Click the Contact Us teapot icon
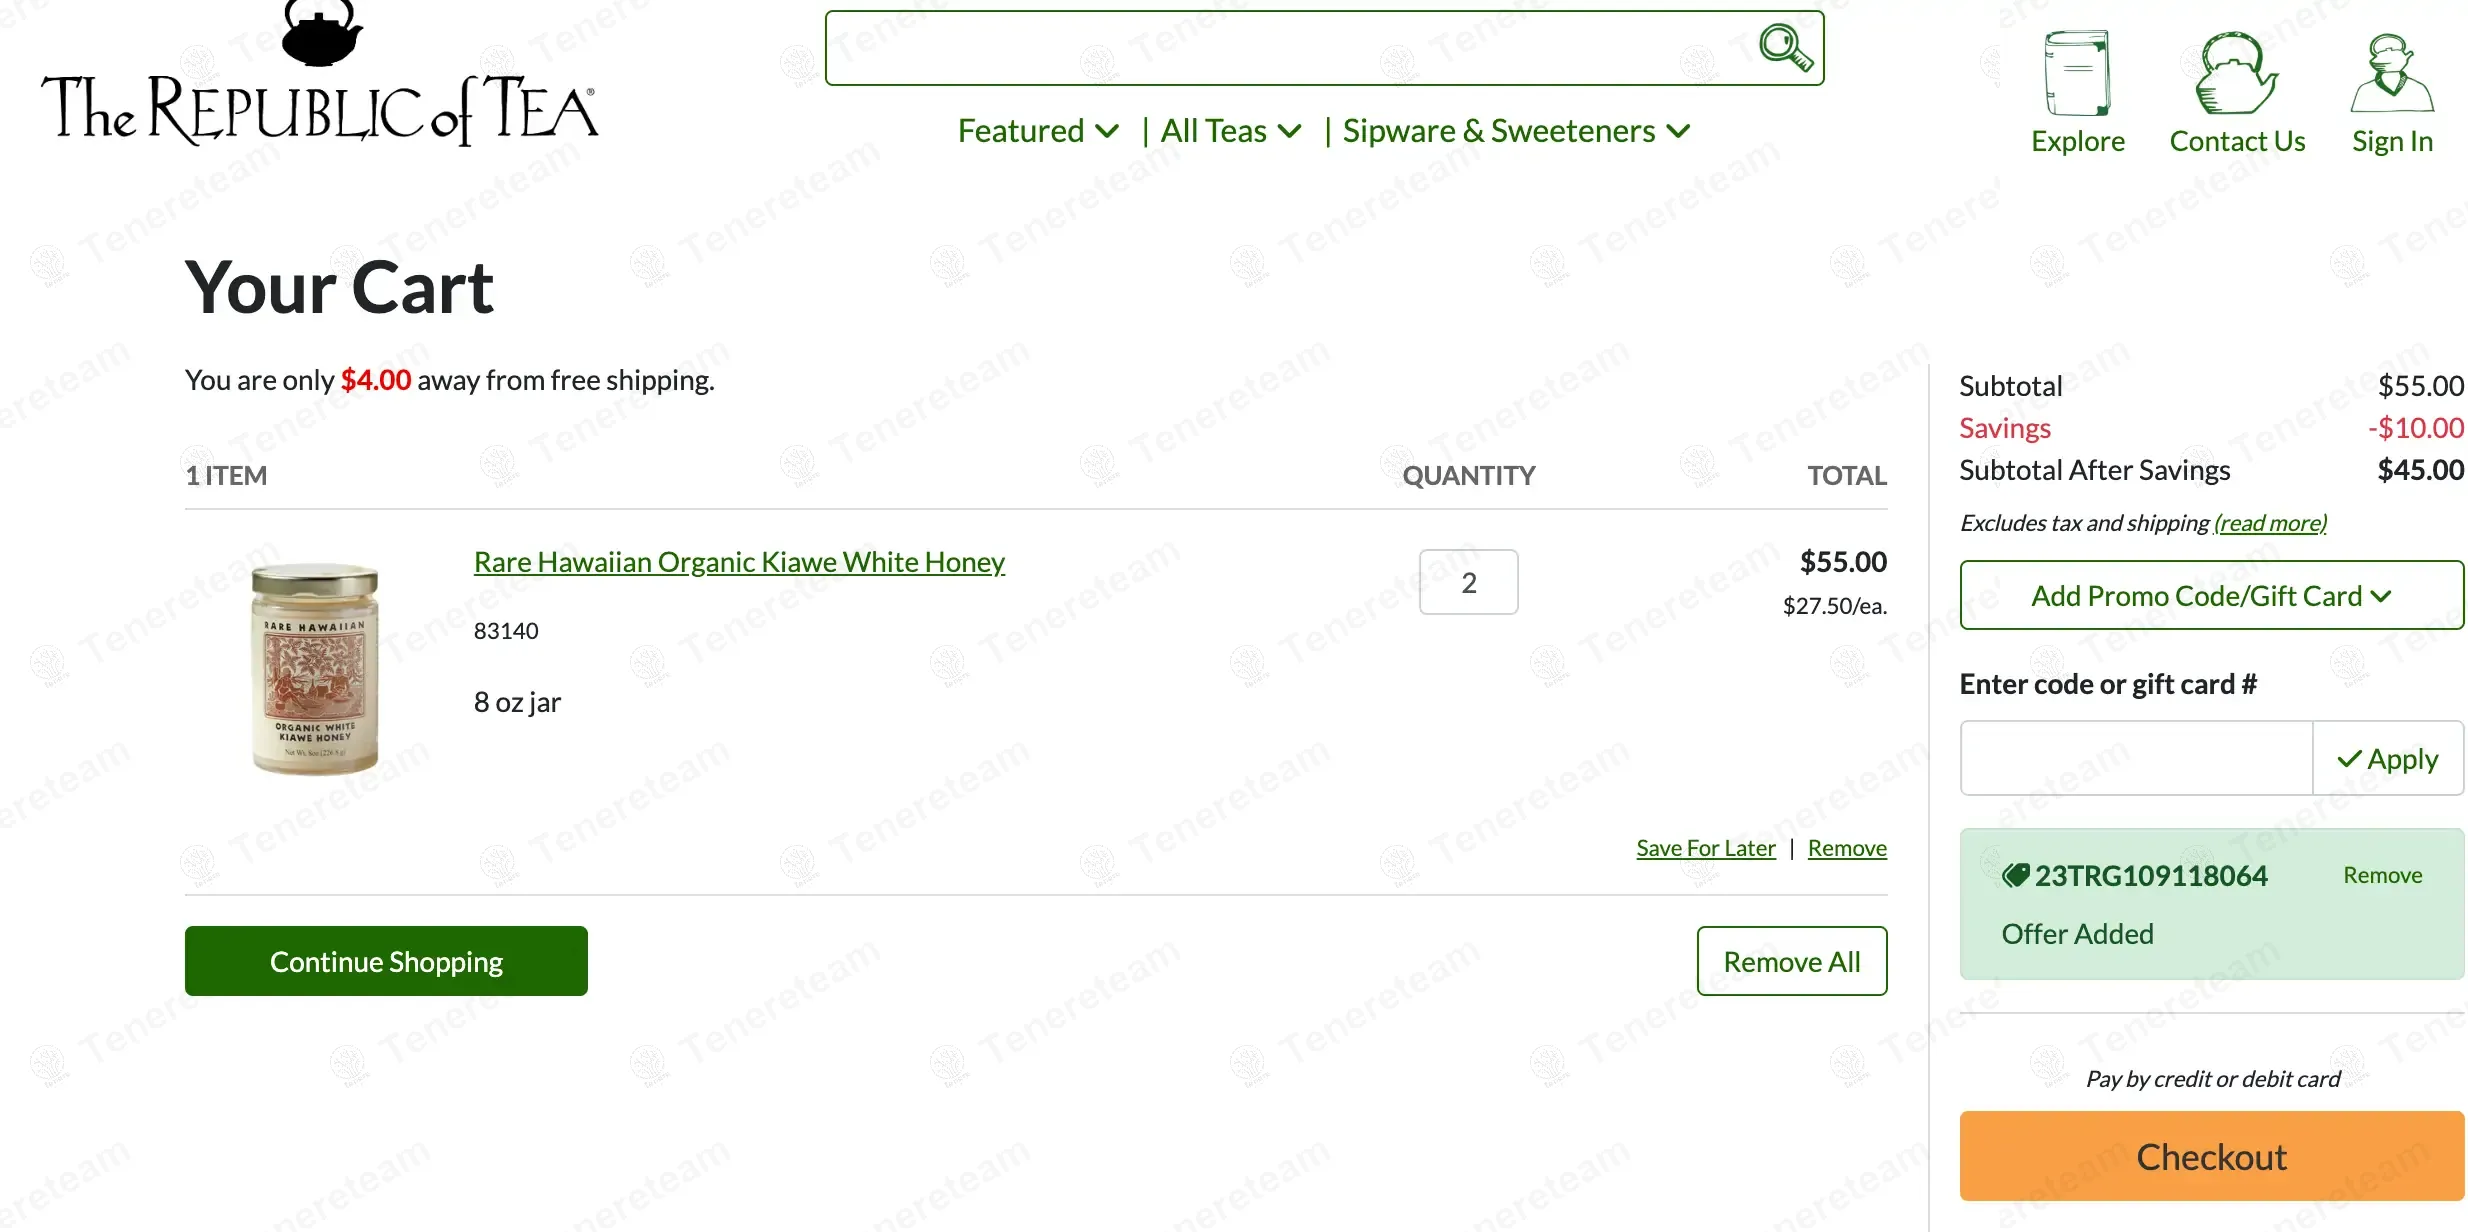 [x=2236, y=75]
